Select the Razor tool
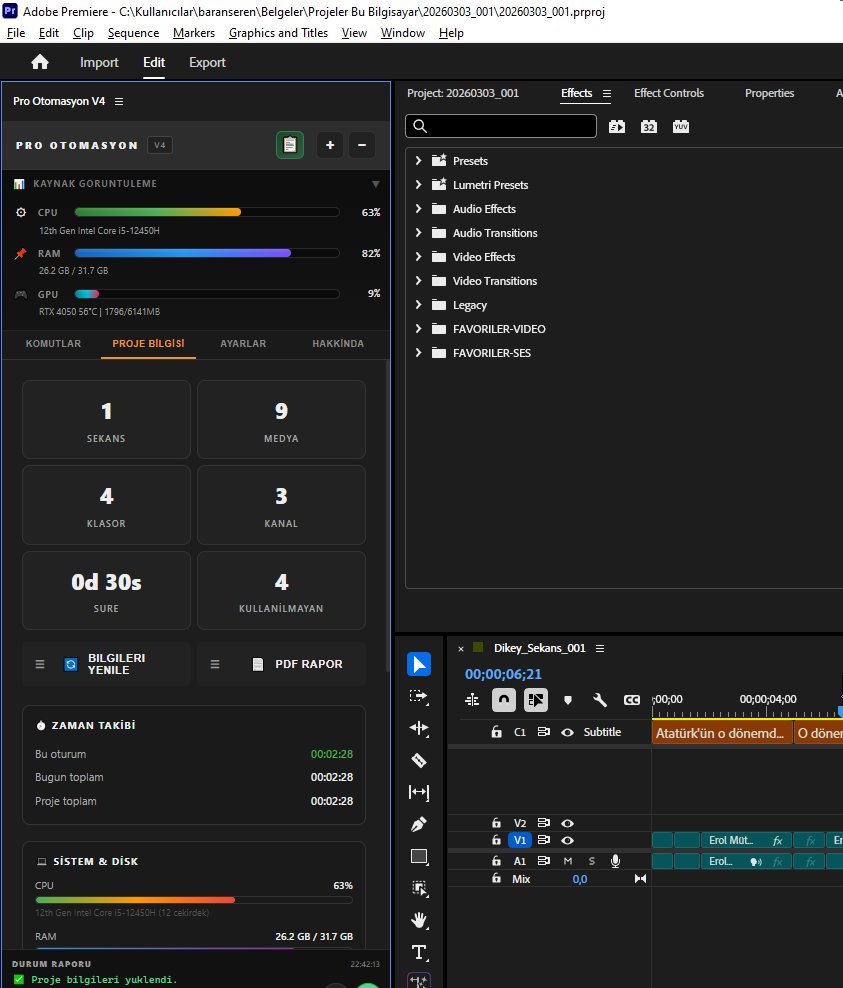The width and height of the screenshot is (843, 988). coord(419,761)
